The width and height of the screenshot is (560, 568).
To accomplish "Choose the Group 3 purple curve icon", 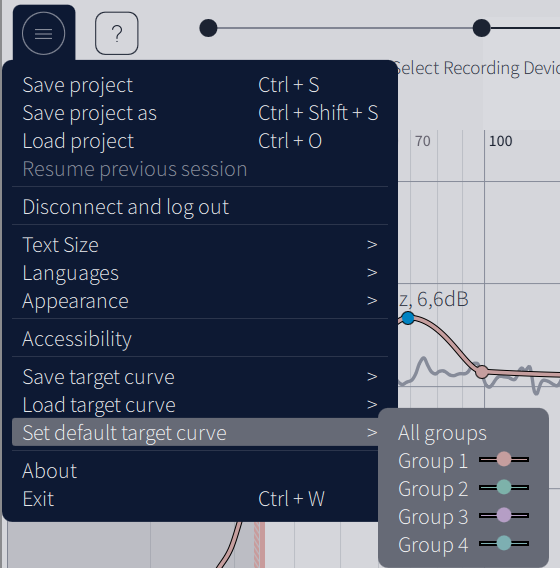I will click(x=504, y=515).
